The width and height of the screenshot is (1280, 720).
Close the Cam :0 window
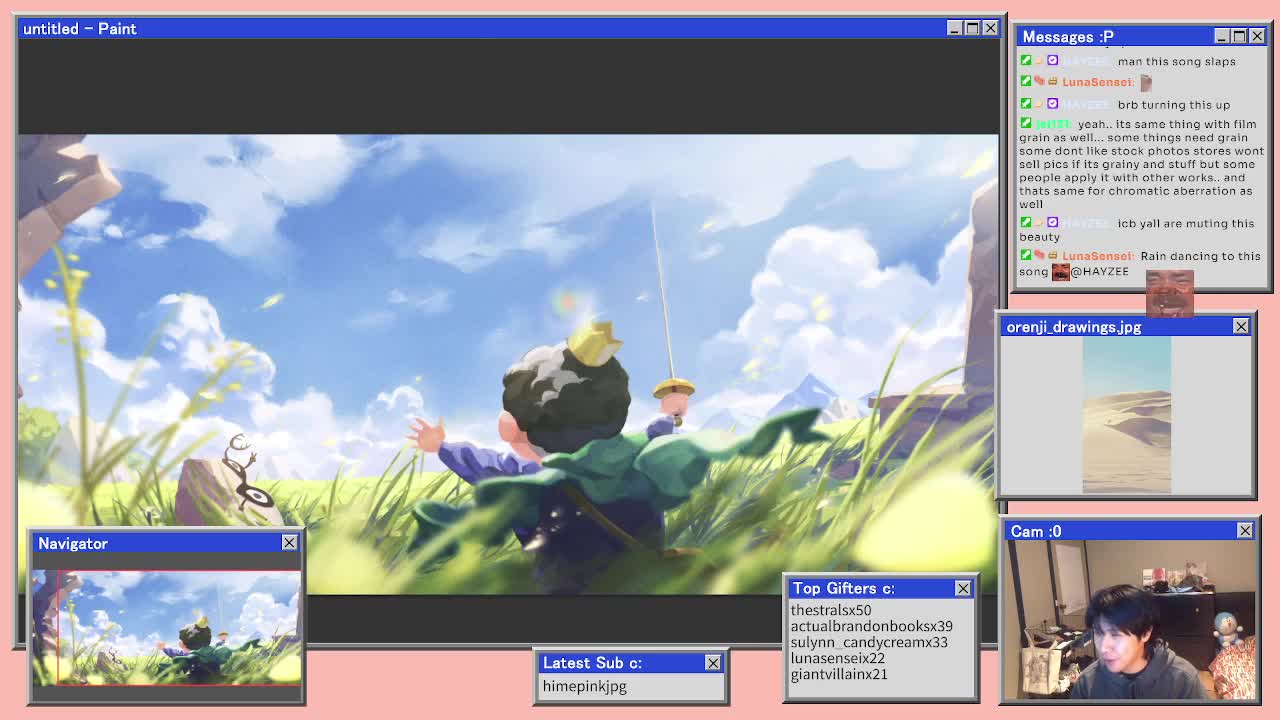(x=1245, y=530)
